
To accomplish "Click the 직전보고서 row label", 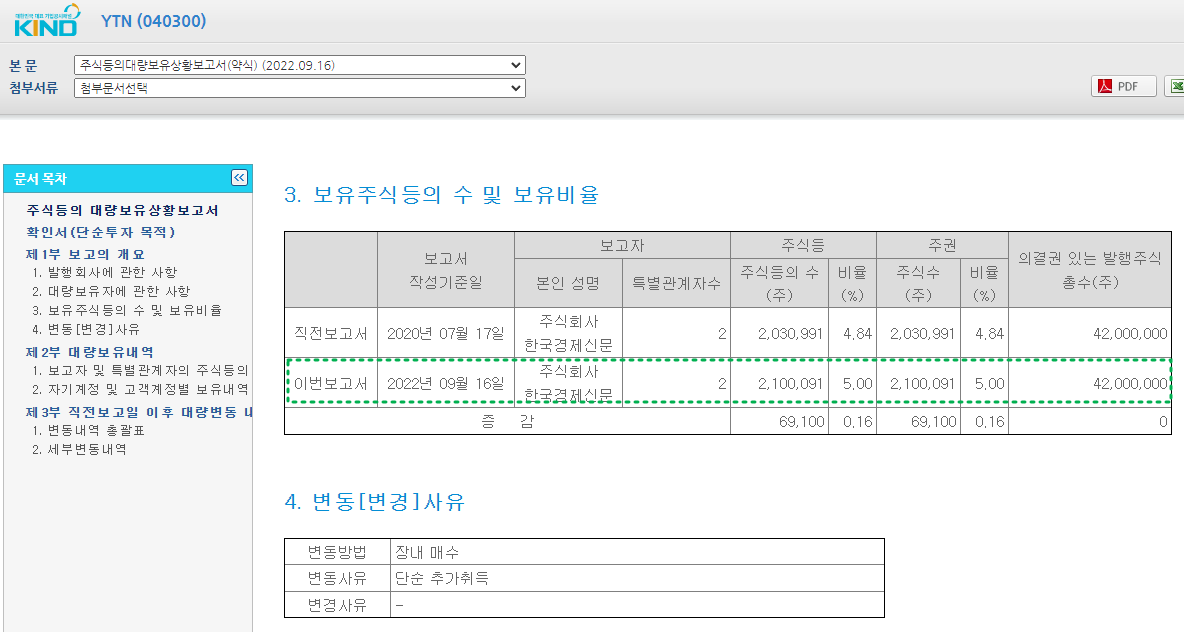I will [331, 333].
